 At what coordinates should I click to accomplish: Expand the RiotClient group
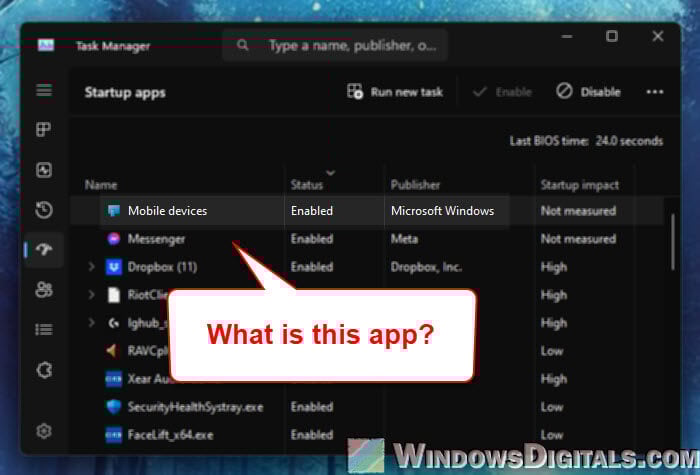point(92,295)
